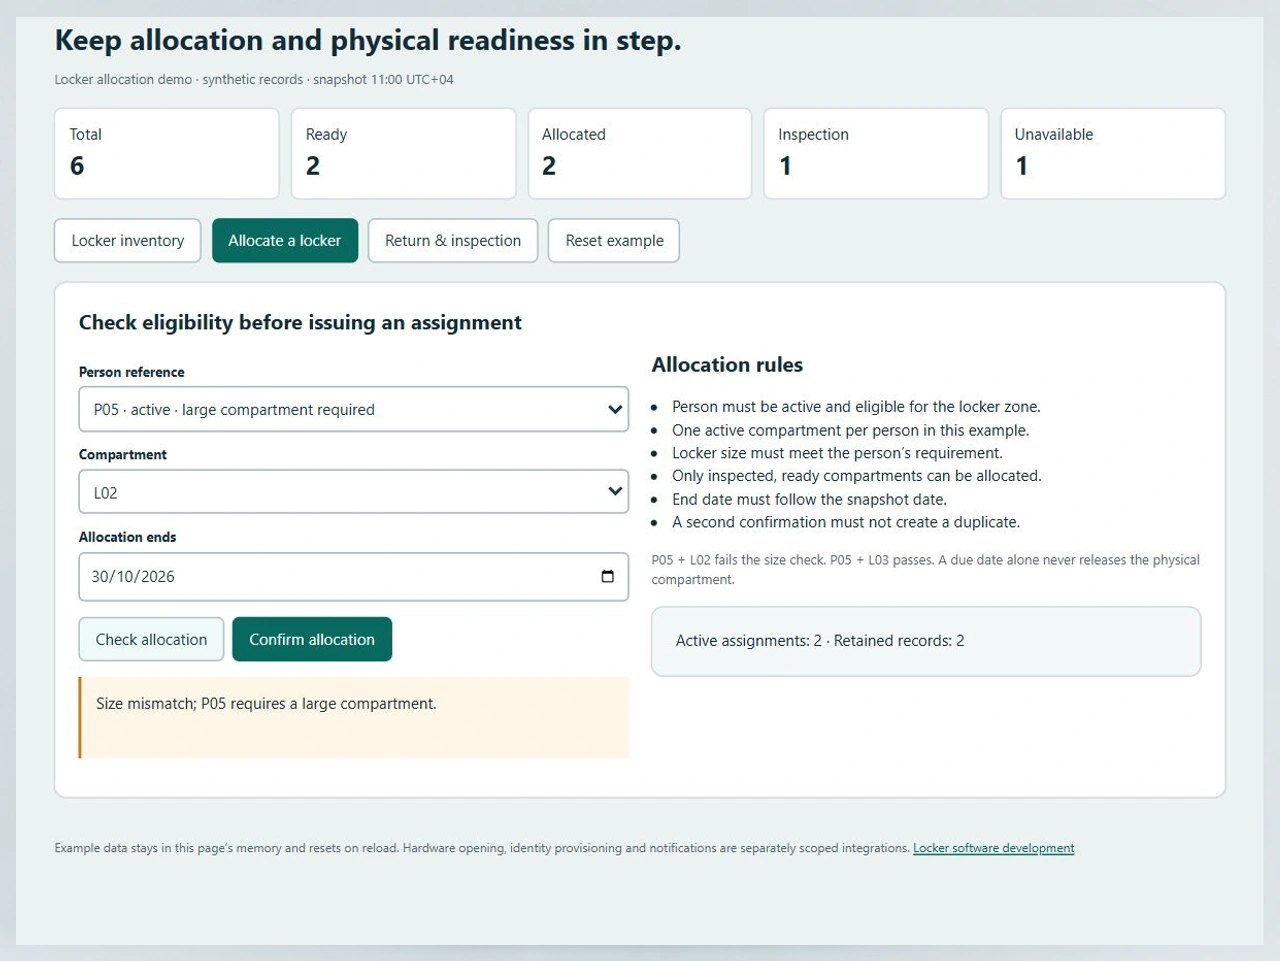Click the 'Example data stays in this page's memory' footer text
The height and width of the screenshot is (961, 1280).
(482, 848)
